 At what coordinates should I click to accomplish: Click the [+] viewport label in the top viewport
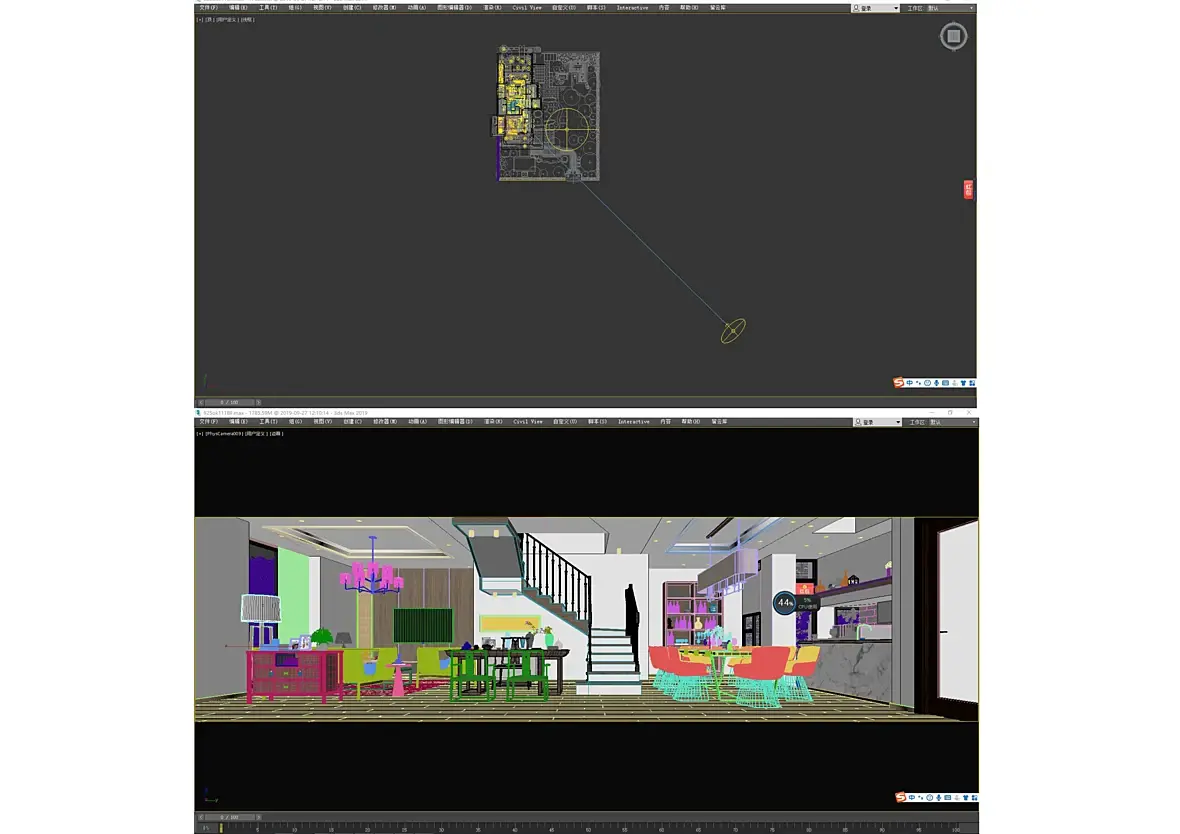point(199,20)
